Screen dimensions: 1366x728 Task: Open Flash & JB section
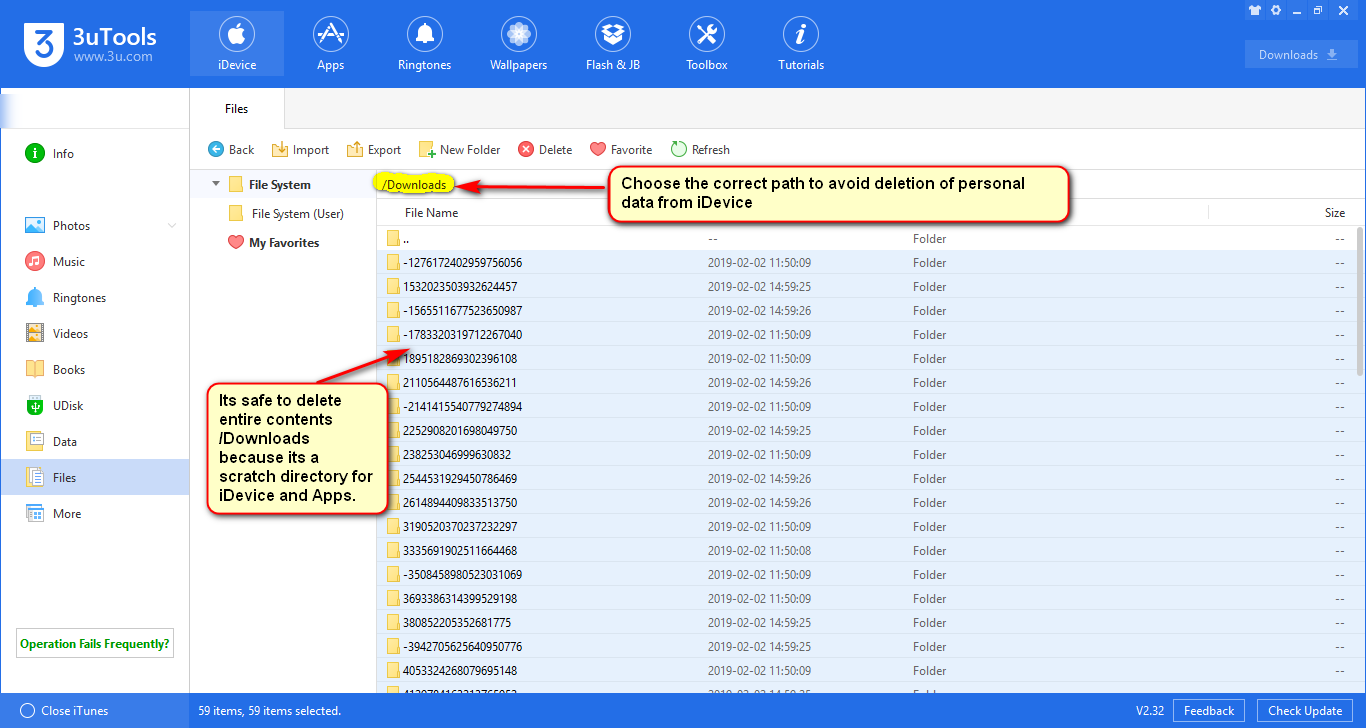(613, 44)
